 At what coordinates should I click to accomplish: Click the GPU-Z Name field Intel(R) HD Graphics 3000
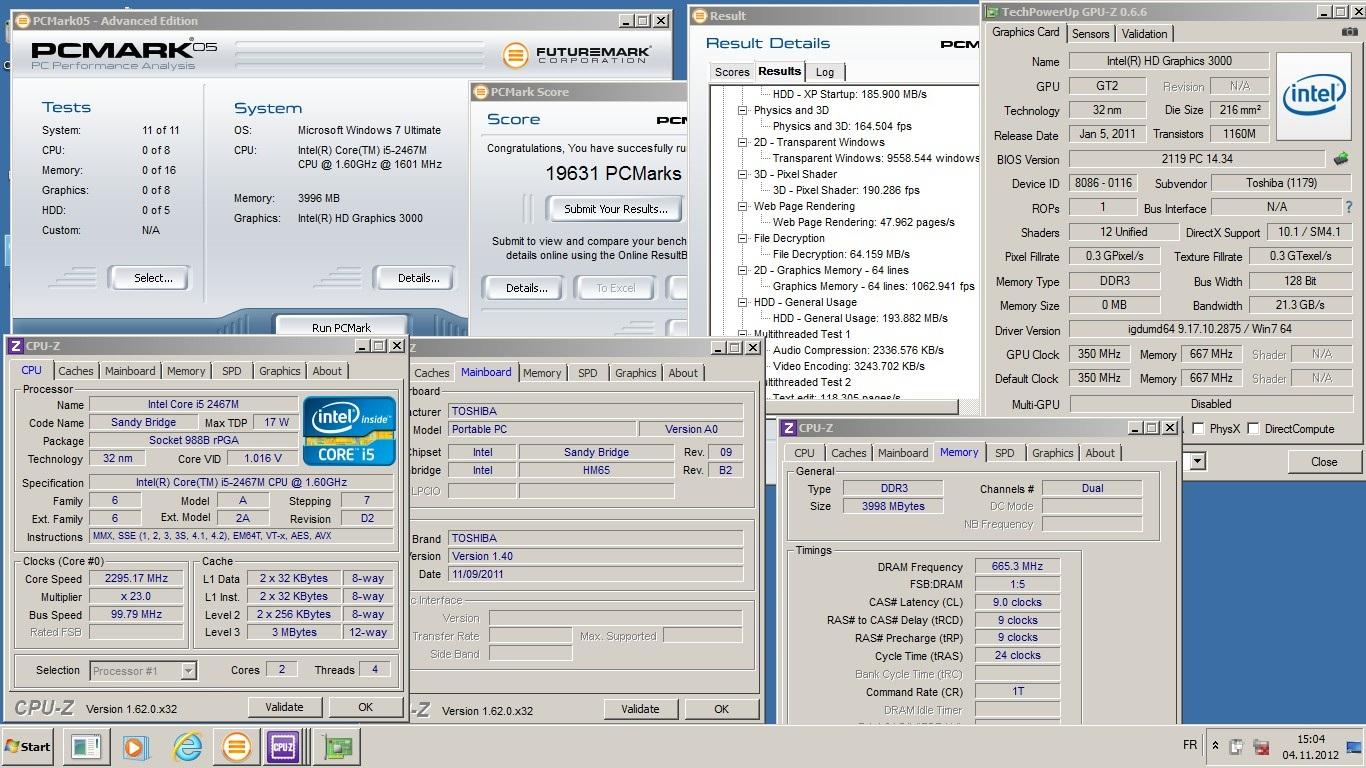pyautogui.click(x=1169, y=61)
